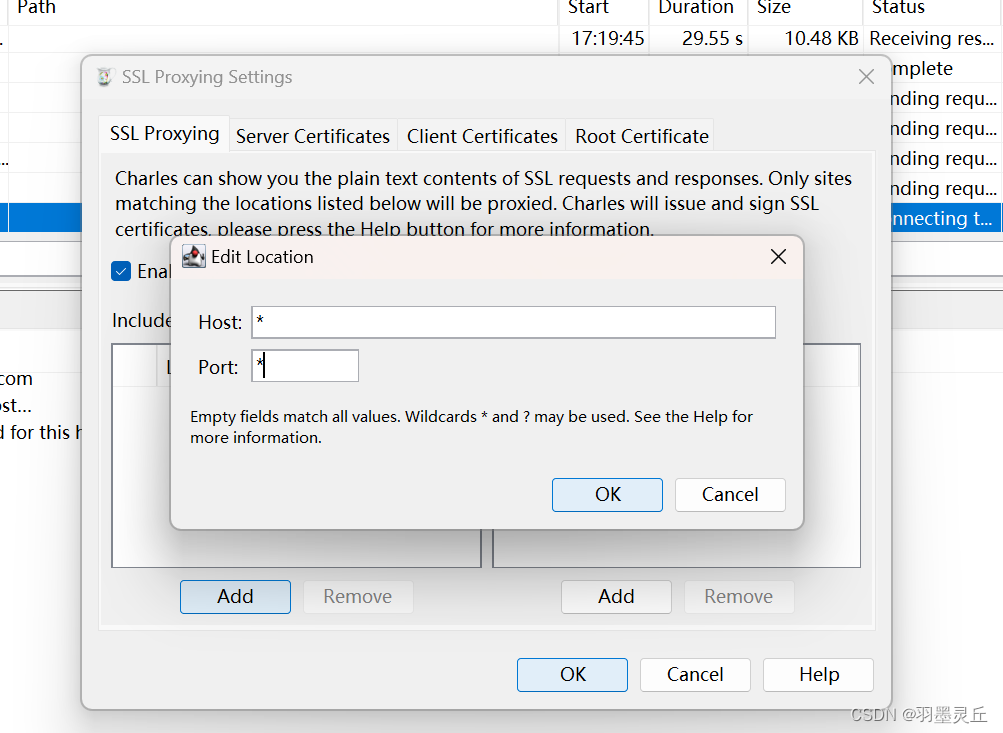Cancel the SSL Proxying Settings dialog

coord(695,674)
